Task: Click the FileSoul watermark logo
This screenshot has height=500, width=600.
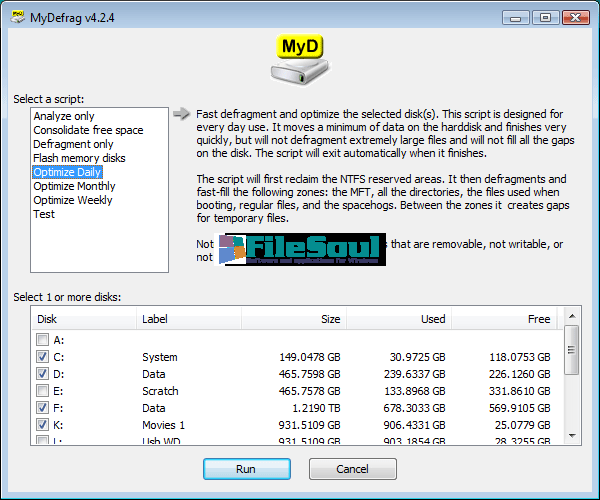Action: click(x=303, y=248)
